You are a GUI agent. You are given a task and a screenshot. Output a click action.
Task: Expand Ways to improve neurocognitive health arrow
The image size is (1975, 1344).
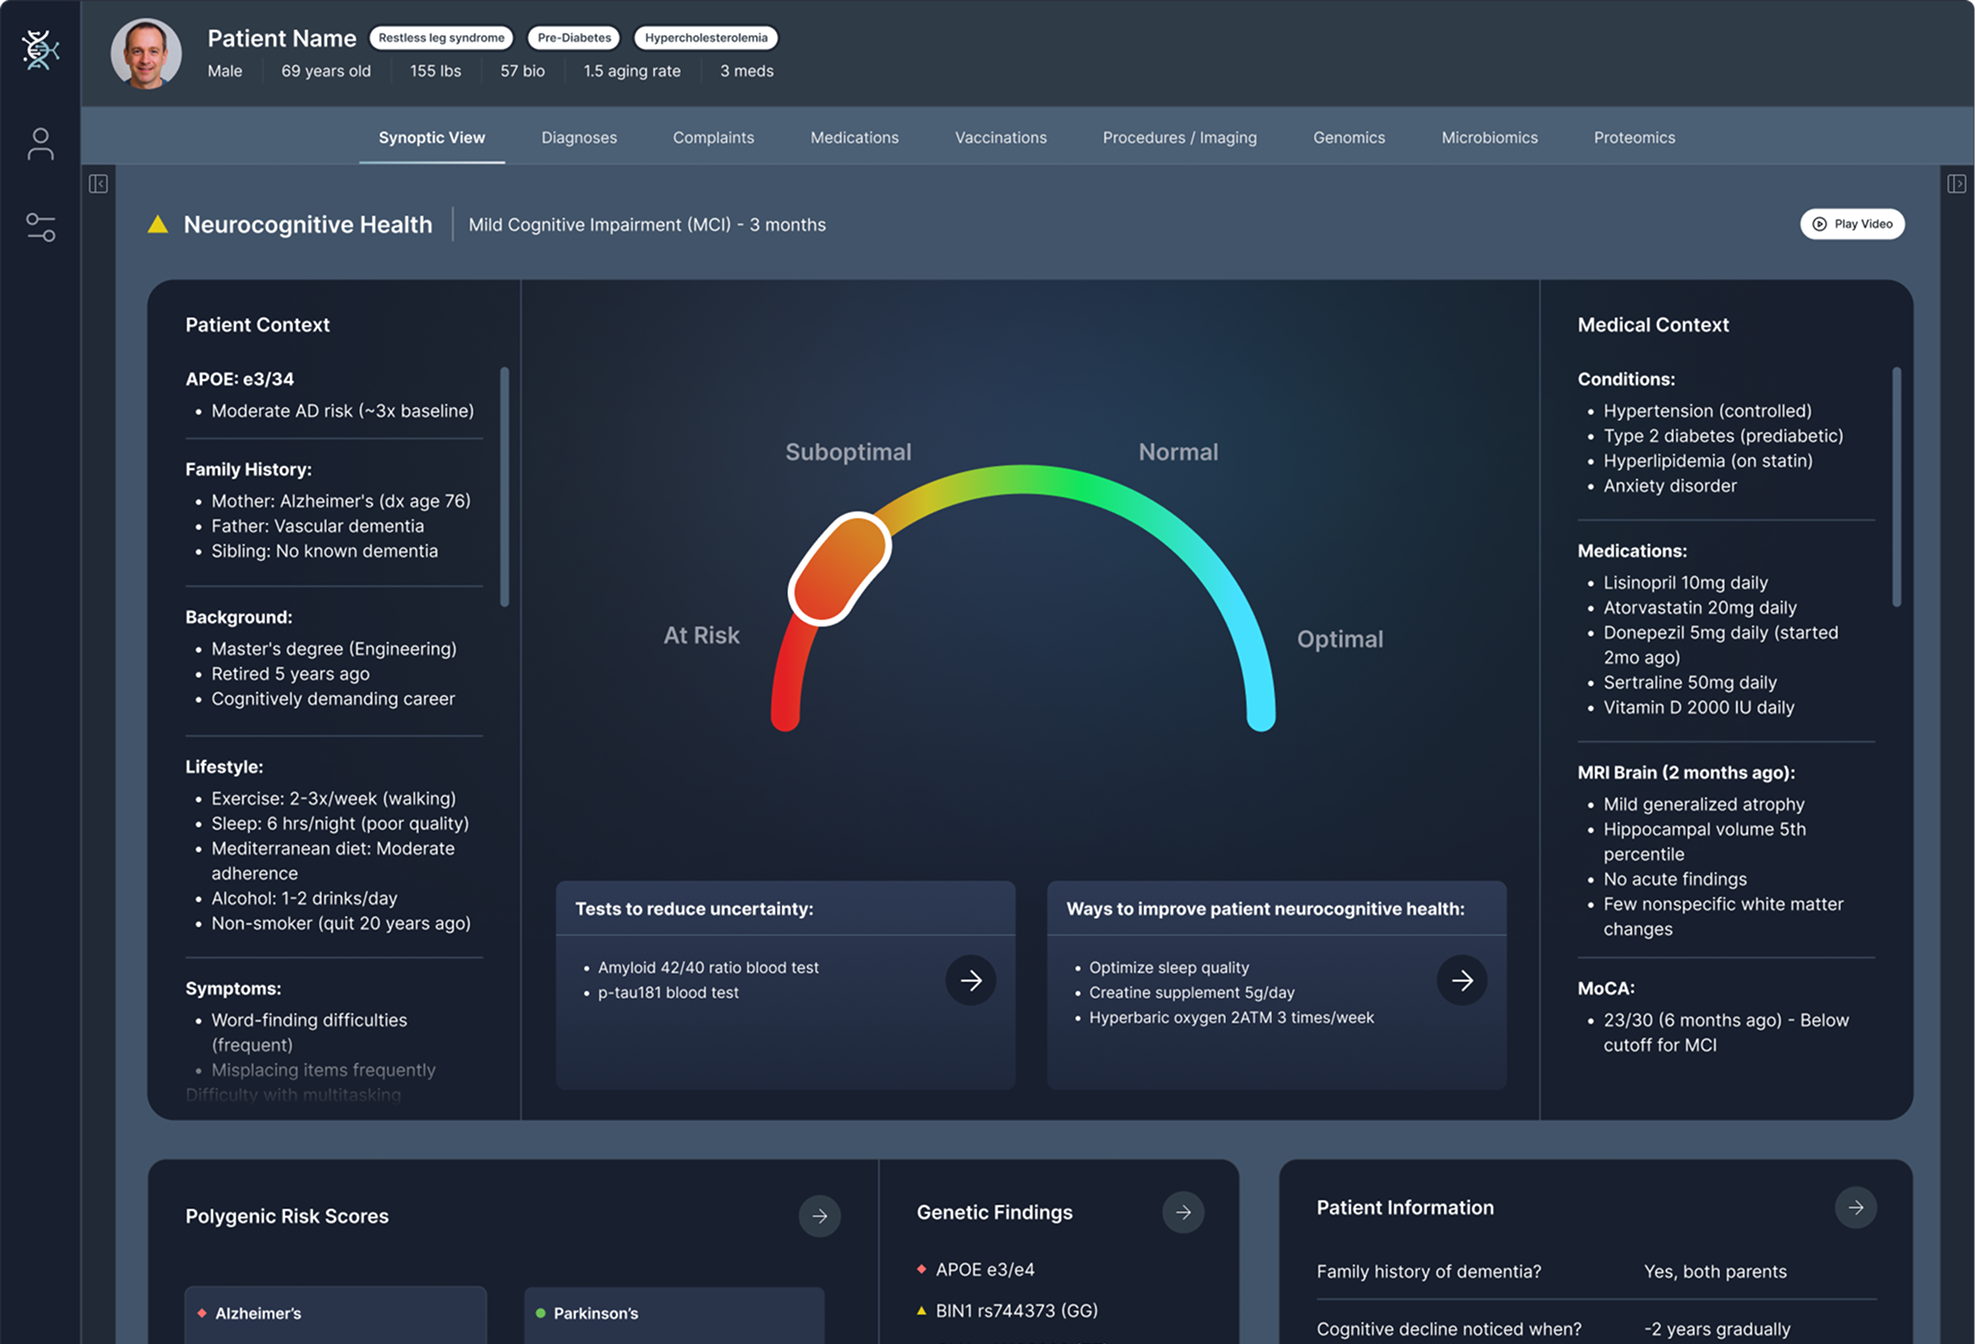click(x=1461, y=980)
